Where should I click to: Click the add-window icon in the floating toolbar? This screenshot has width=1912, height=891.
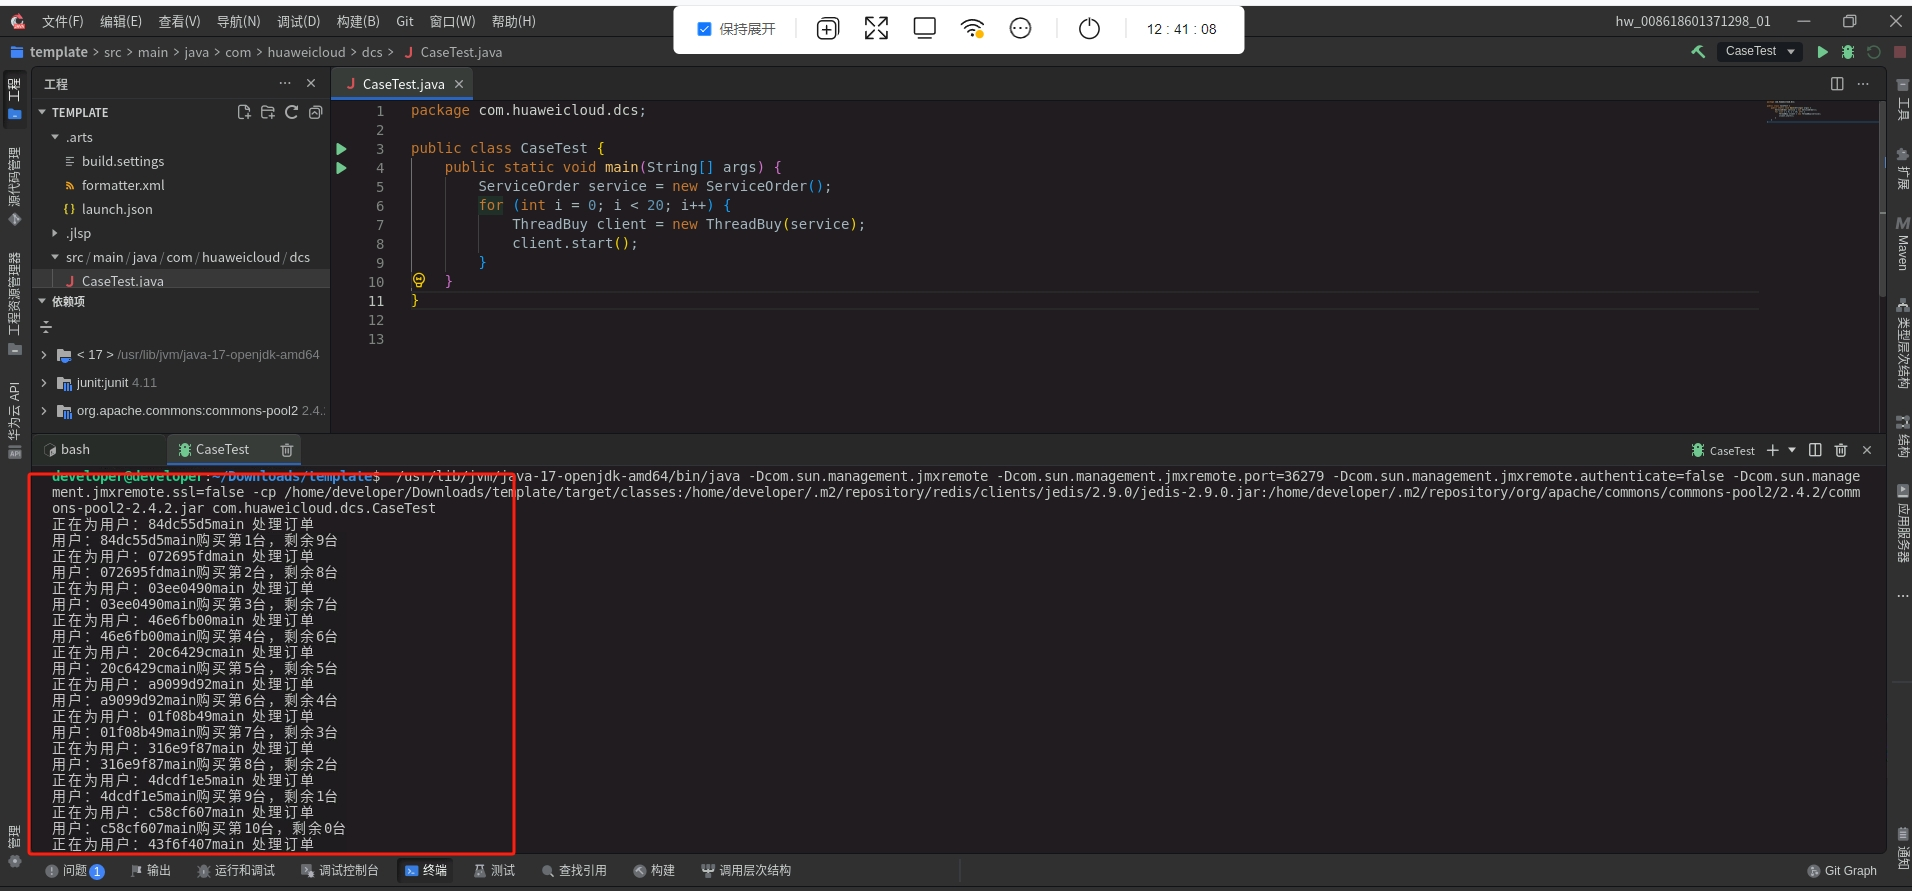pyautogui.click(x=828, y=29)
